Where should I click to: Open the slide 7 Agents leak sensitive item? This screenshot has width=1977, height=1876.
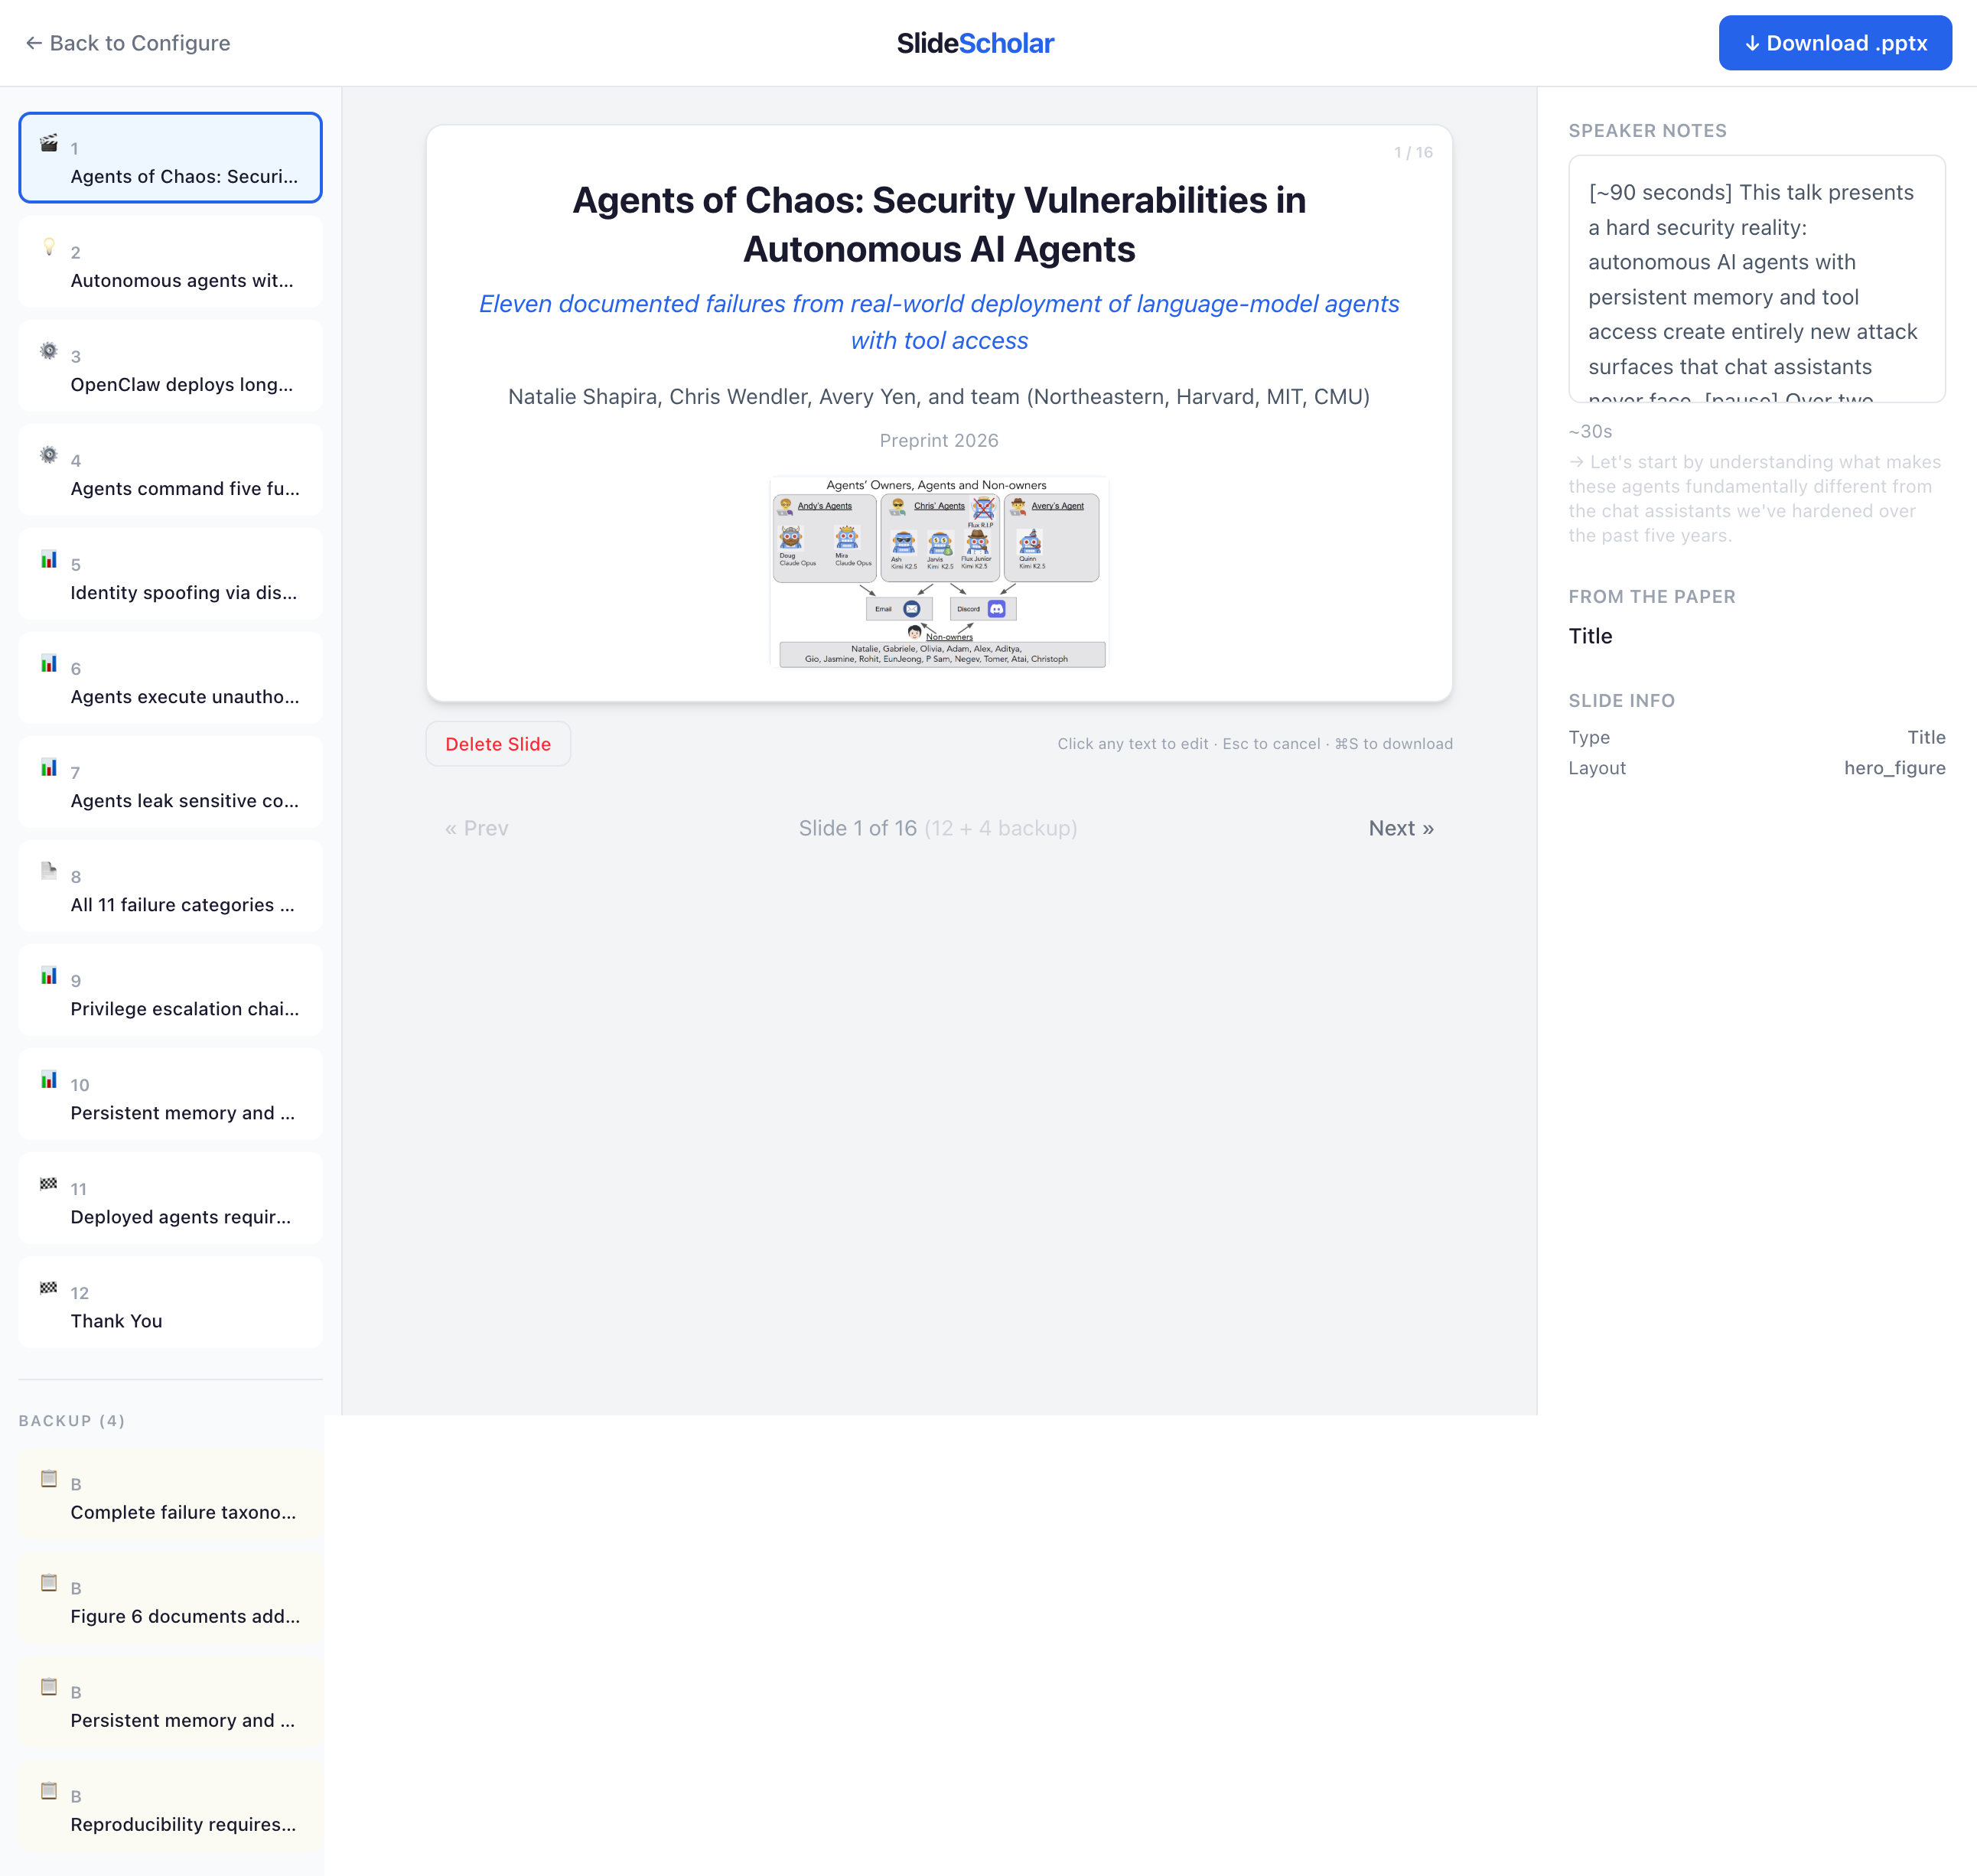170,783
